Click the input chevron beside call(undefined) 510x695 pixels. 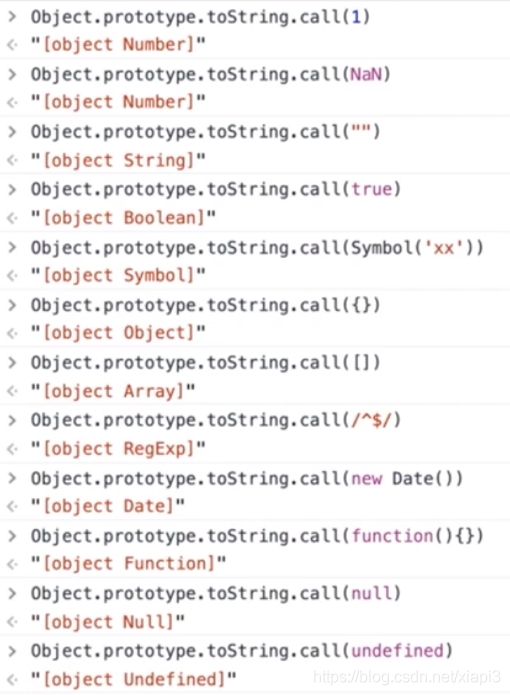point(12,651)
